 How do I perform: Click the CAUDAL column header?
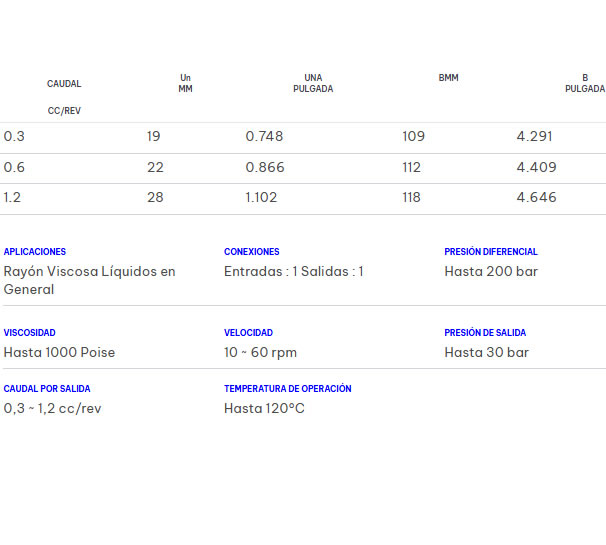[64, 84]
